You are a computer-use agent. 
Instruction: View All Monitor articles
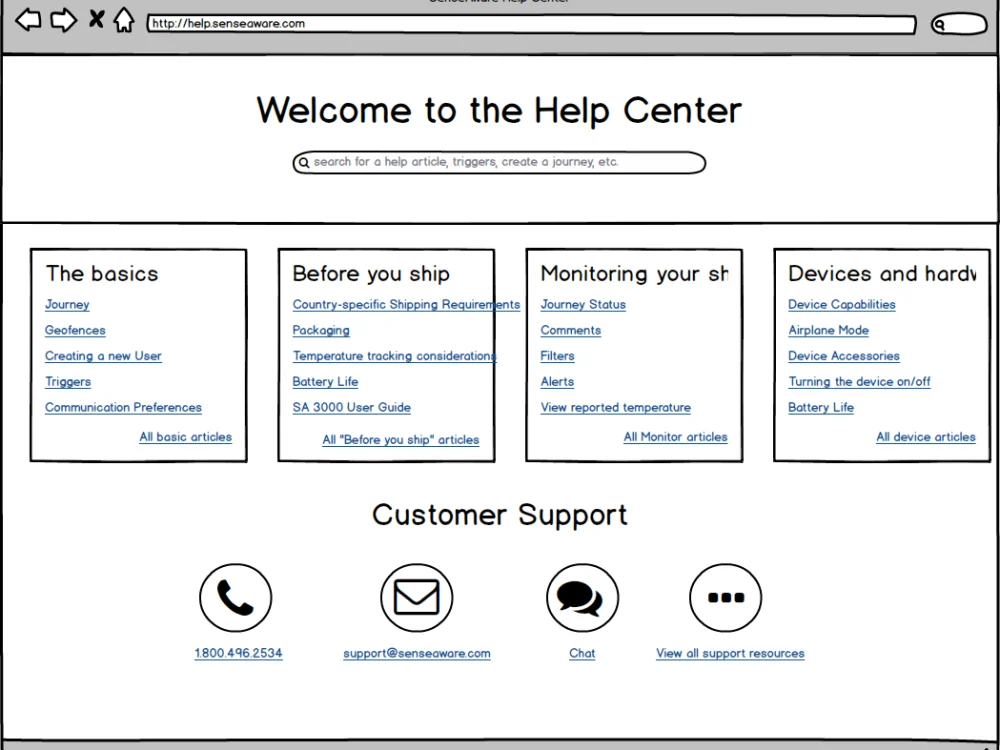tap(675, 437)
